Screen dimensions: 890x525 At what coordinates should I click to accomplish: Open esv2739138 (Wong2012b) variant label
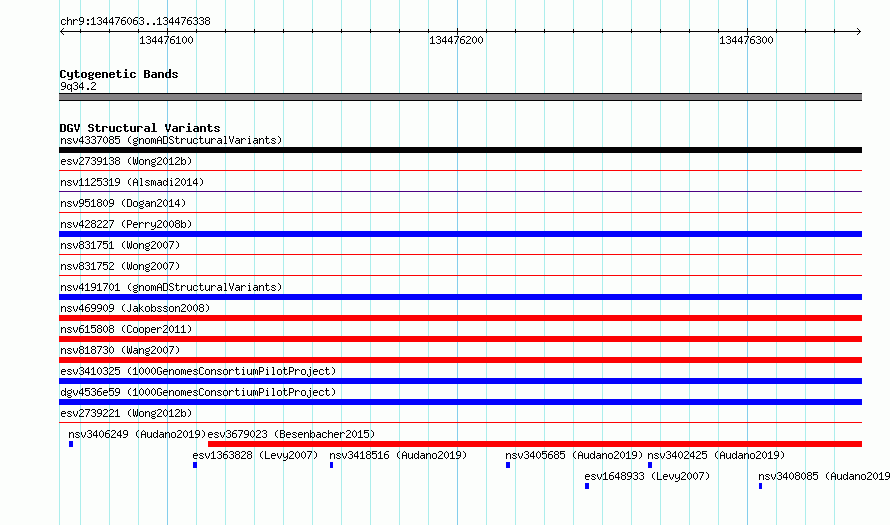126,161
